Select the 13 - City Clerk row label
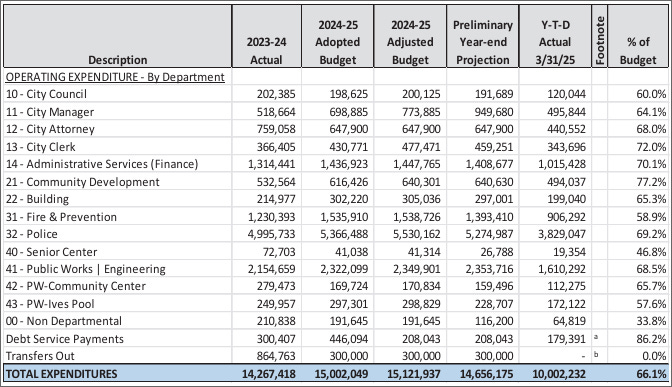Screen dimensions: 672x387 point(41,147)
